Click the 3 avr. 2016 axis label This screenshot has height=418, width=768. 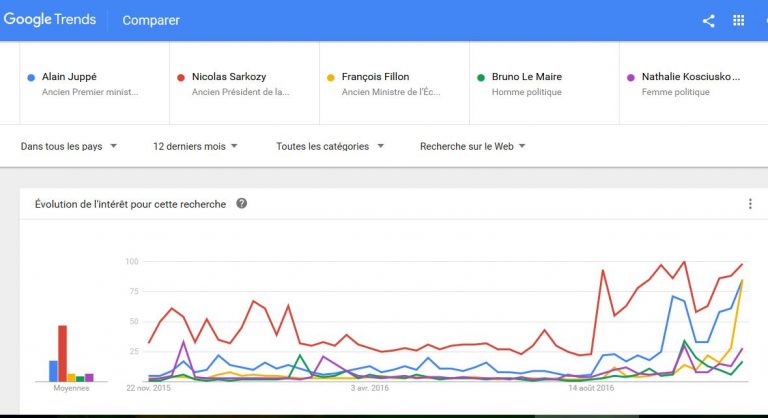pyautogui.click(x=369, y=388)
